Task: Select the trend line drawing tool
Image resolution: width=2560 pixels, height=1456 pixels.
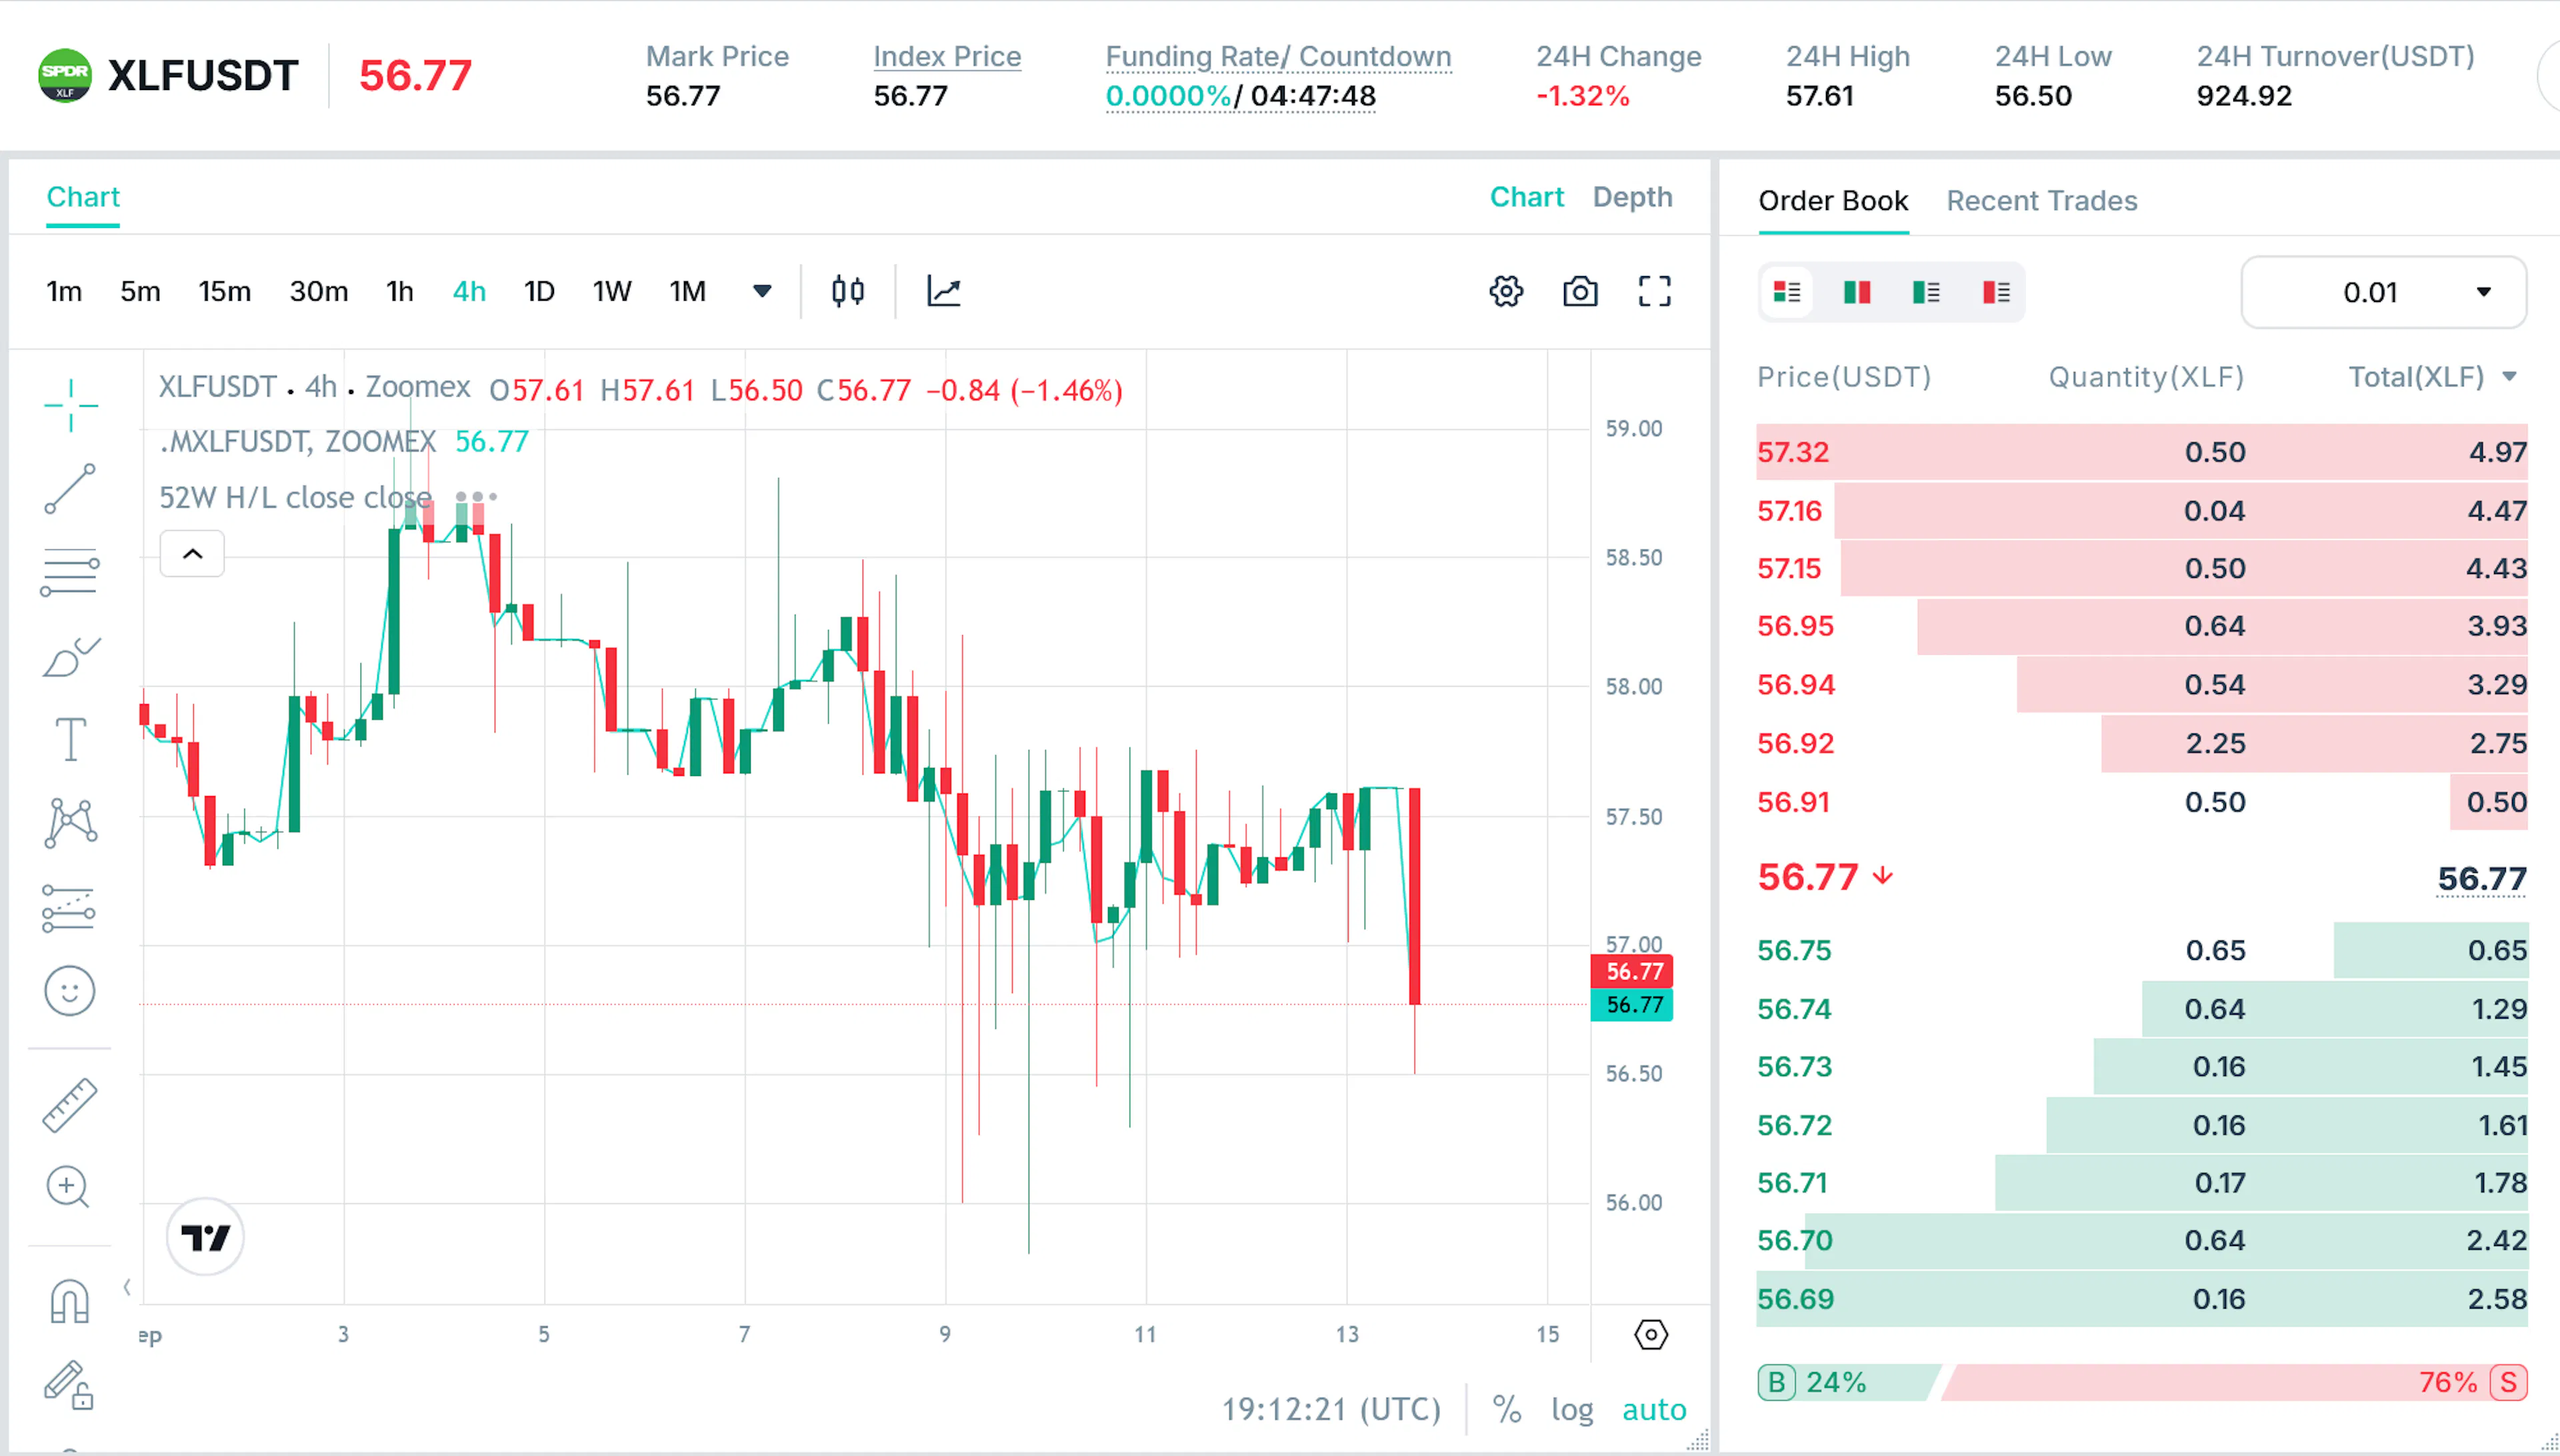Action: [x=70, y=489]
